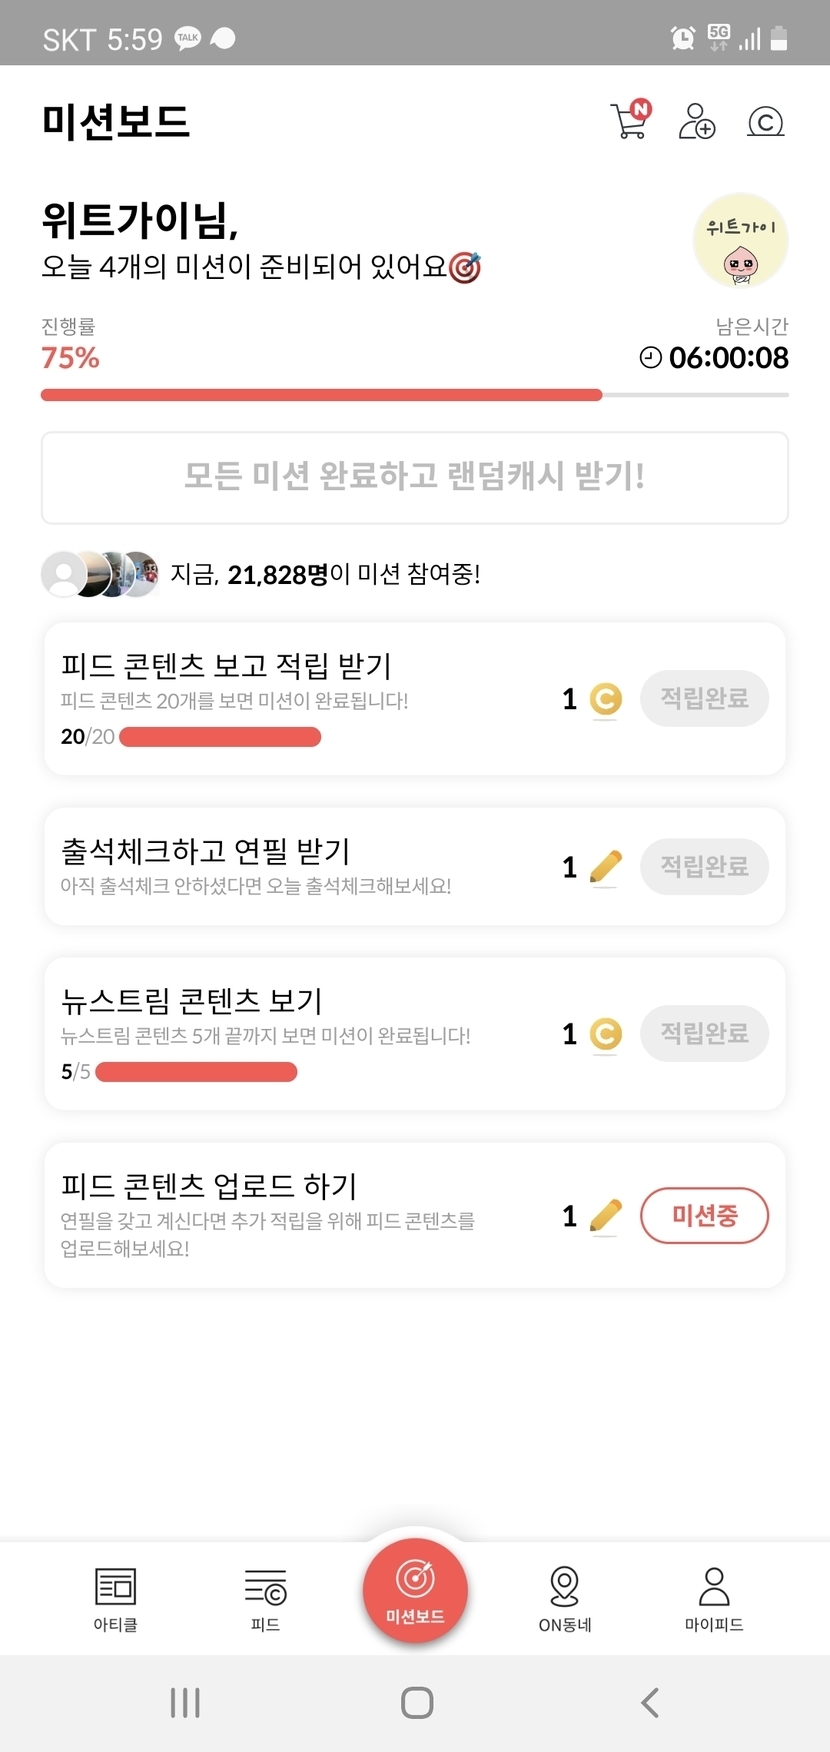830x1752 pixels.
Task: Tap the mission participants avatar group
Action: click(x=100, y=574)
